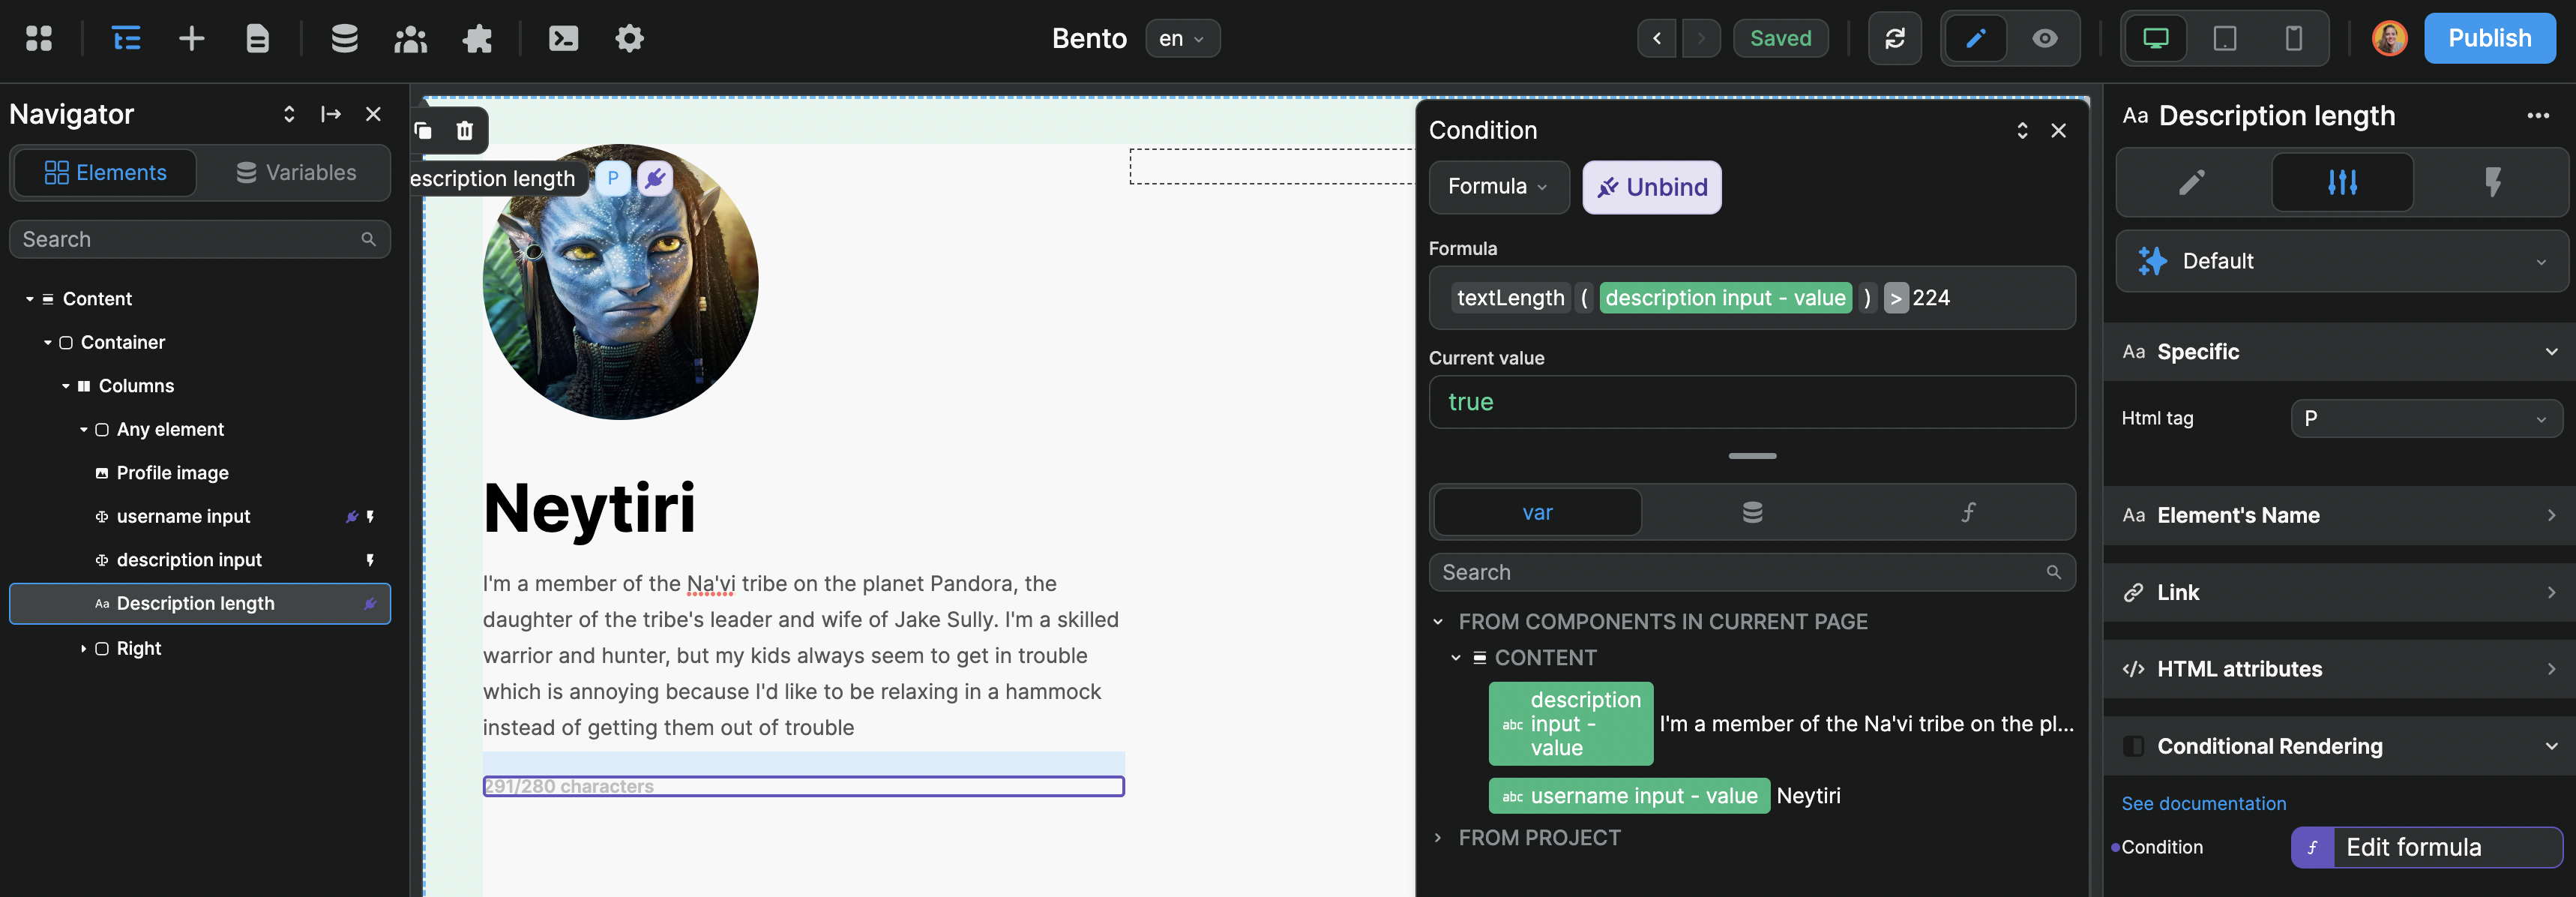The image size is (2576, 897).
Task: Insert description input - value variable
Action: tap(1571, 724)
